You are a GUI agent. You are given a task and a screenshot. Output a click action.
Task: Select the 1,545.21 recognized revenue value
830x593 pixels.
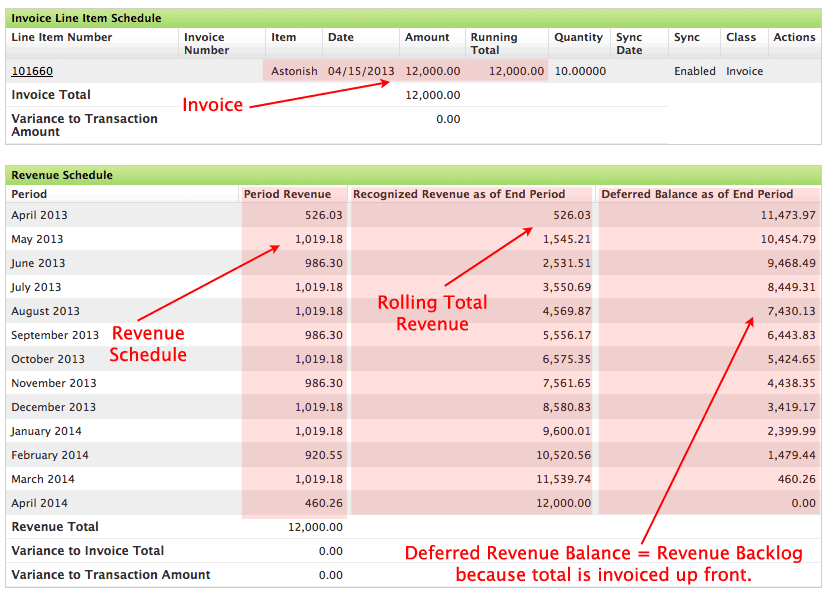point(566,239)
